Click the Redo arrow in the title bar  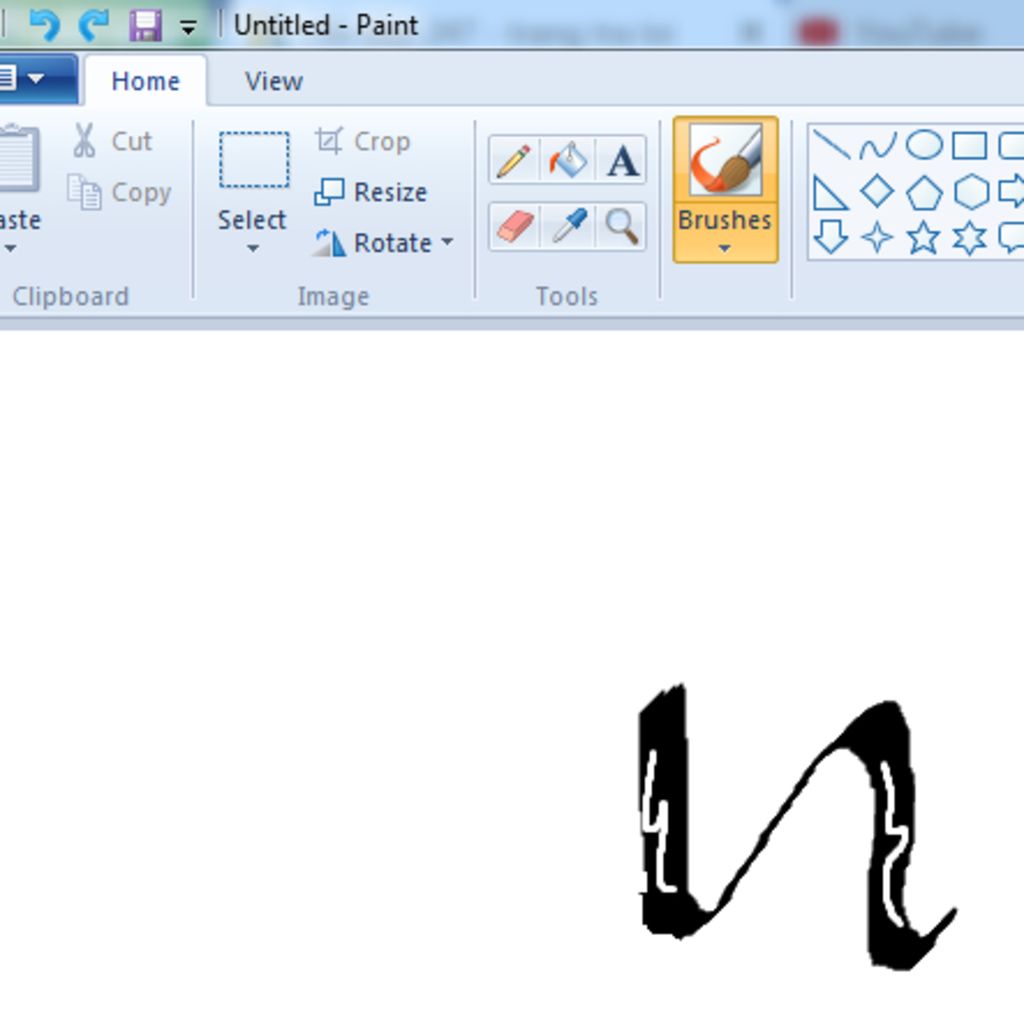click(x=94, y=25)
